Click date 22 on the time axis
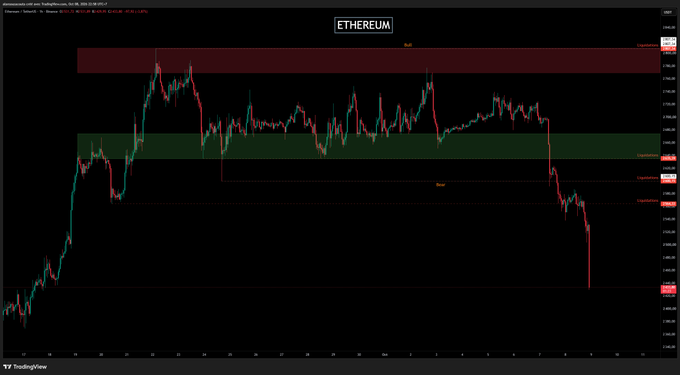This screenshot has width=680, height=375. click(153, 355)
